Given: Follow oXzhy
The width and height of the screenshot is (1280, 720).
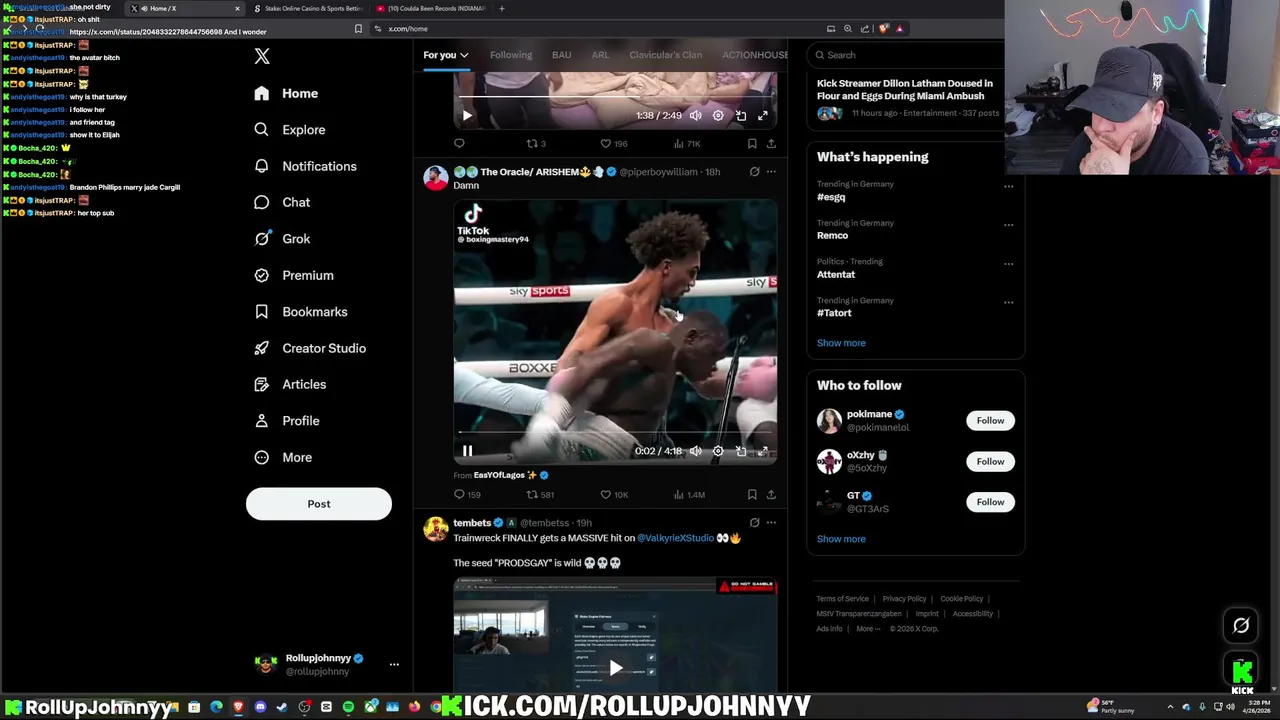Looking at the screenshot, I should (x=990, y=462).
